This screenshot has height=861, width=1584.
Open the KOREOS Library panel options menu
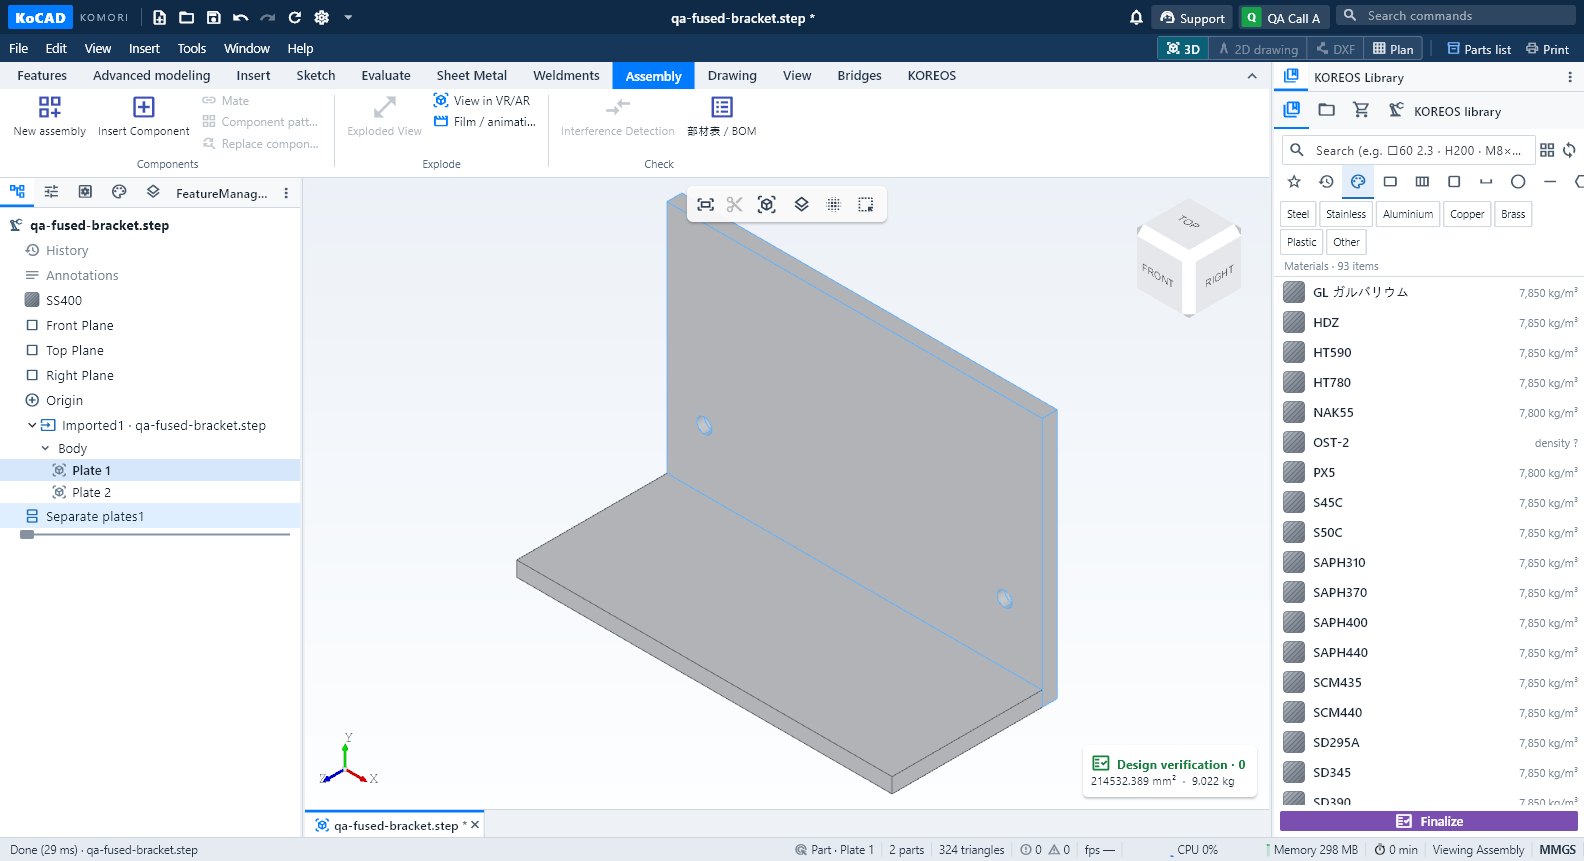[x=1569, y=77]
